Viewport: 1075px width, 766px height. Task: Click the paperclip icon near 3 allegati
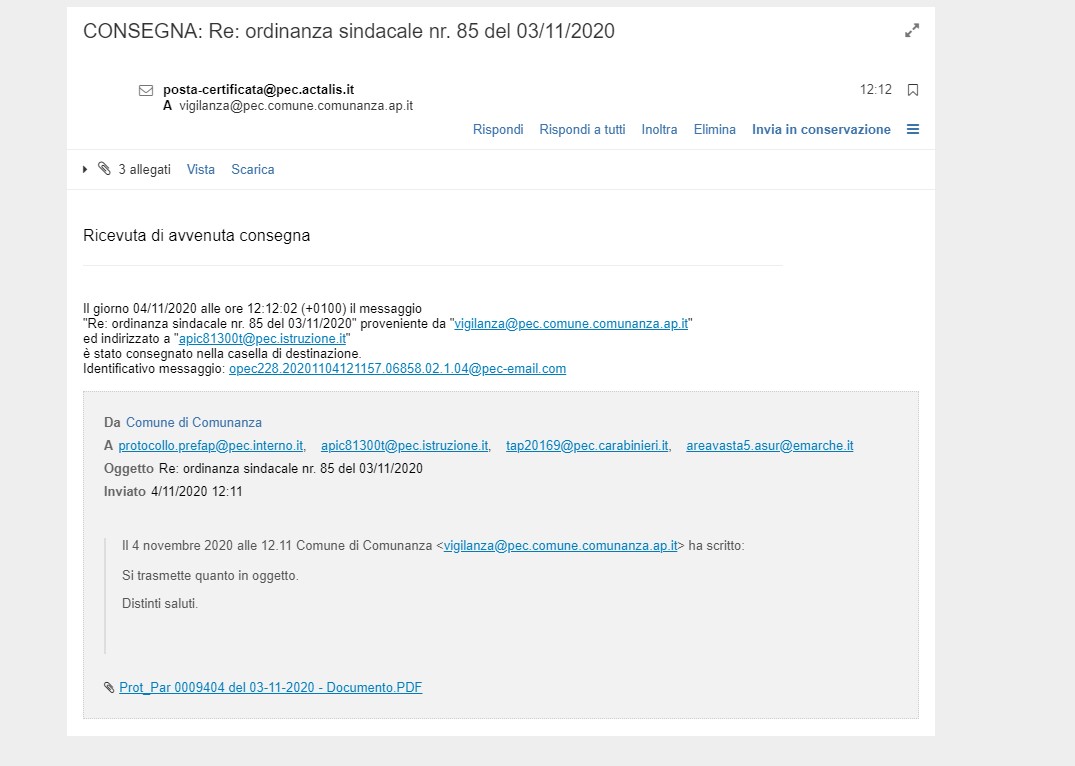point(104,170)
